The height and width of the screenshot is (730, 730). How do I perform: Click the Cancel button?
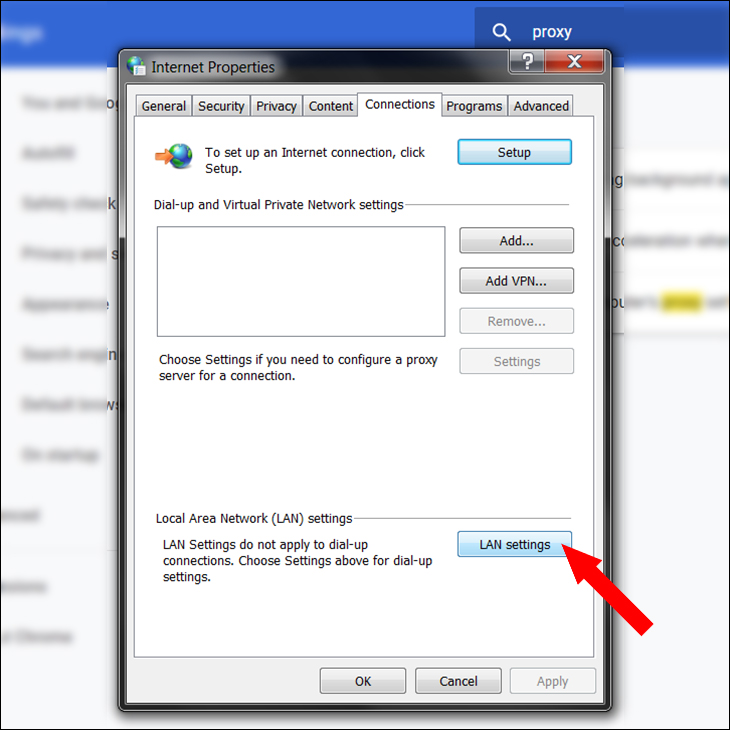[458, 681]
